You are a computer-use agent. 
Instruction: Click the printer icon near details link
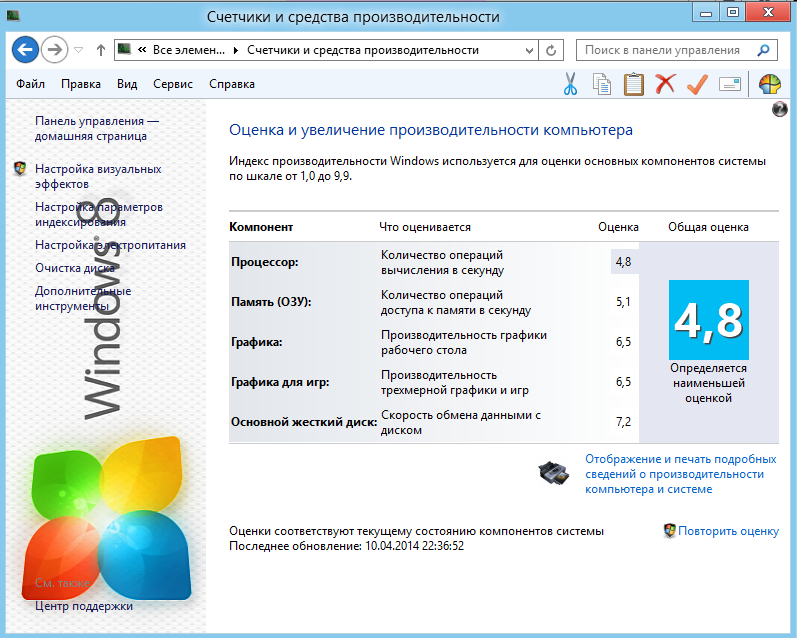pyautogui.click(x=554, y=473)
